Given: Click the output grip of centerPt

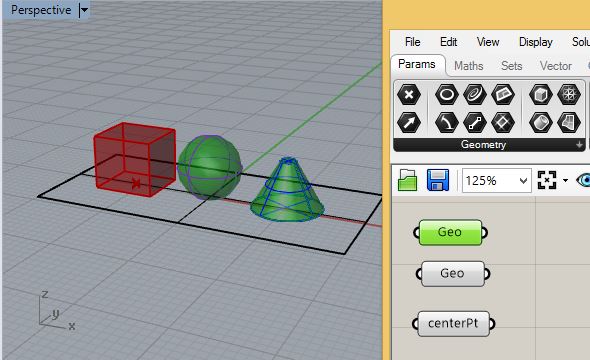Looking at the screenshot, I should tap(493, 324).
